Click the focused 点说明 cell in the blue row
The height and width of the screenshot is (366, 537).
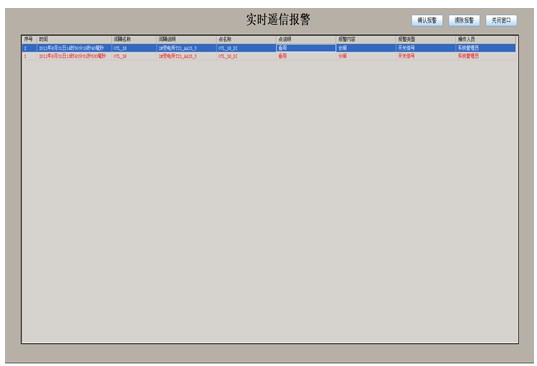coord(306,48)
